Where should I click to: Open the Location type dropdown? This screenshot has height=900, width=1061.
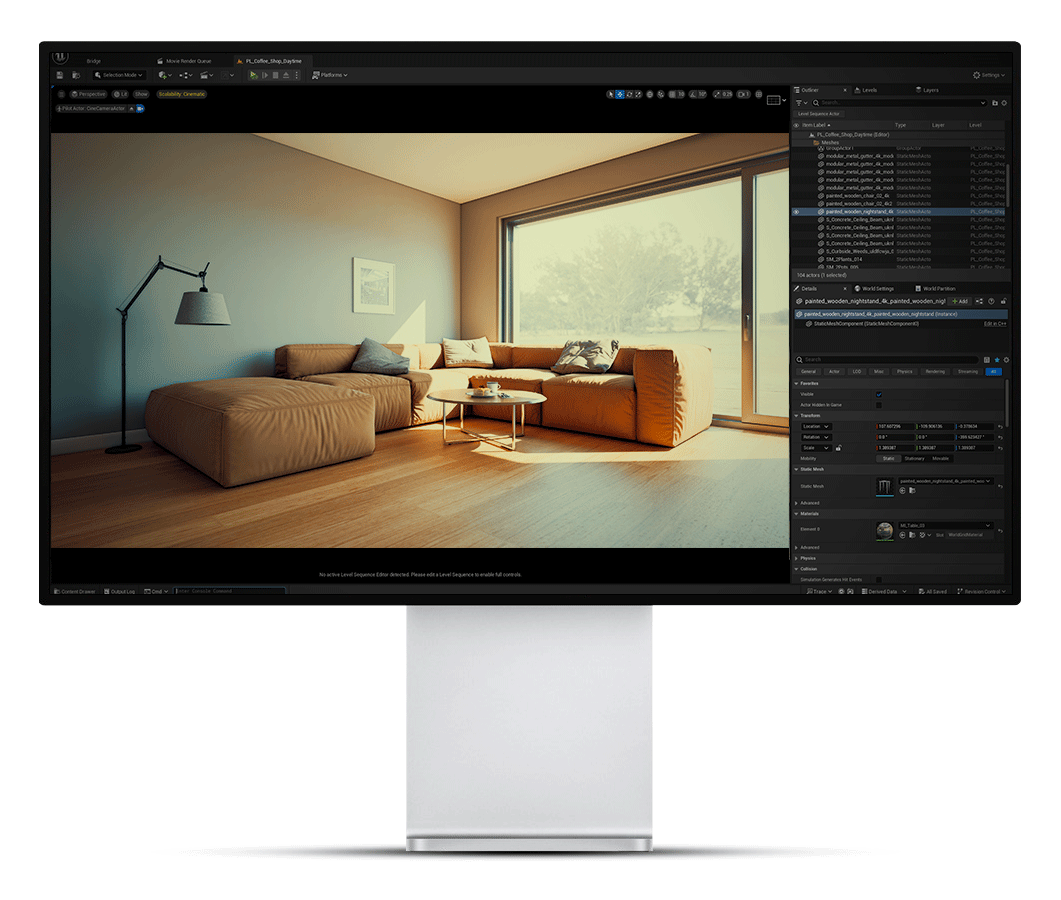coord(815,427)
